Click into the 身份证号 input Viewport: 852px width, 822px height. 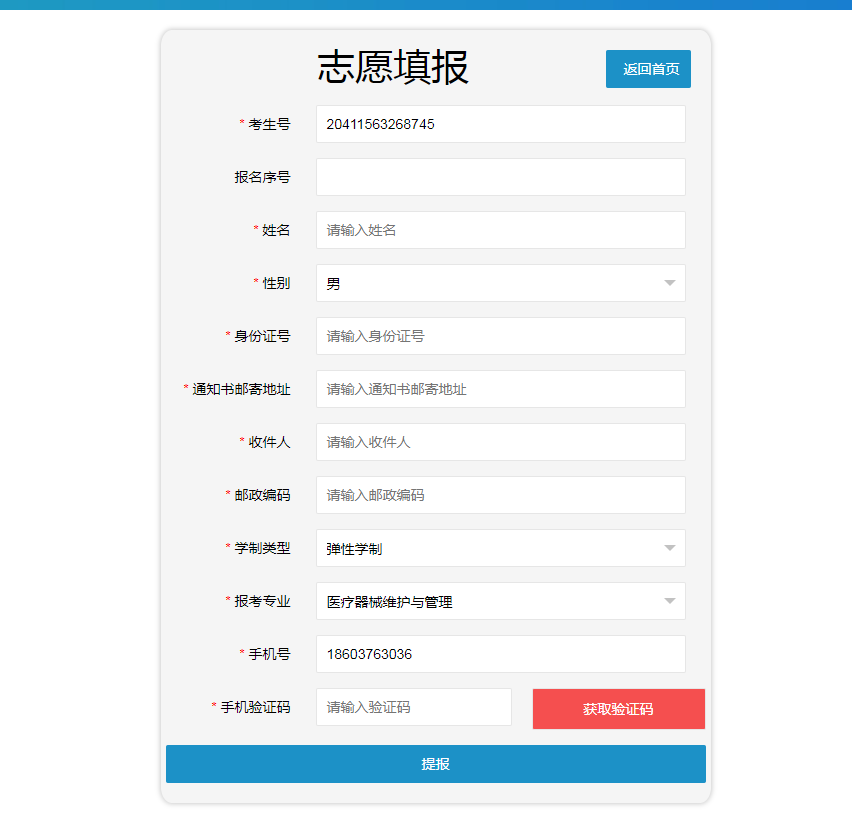pos(500,336)
